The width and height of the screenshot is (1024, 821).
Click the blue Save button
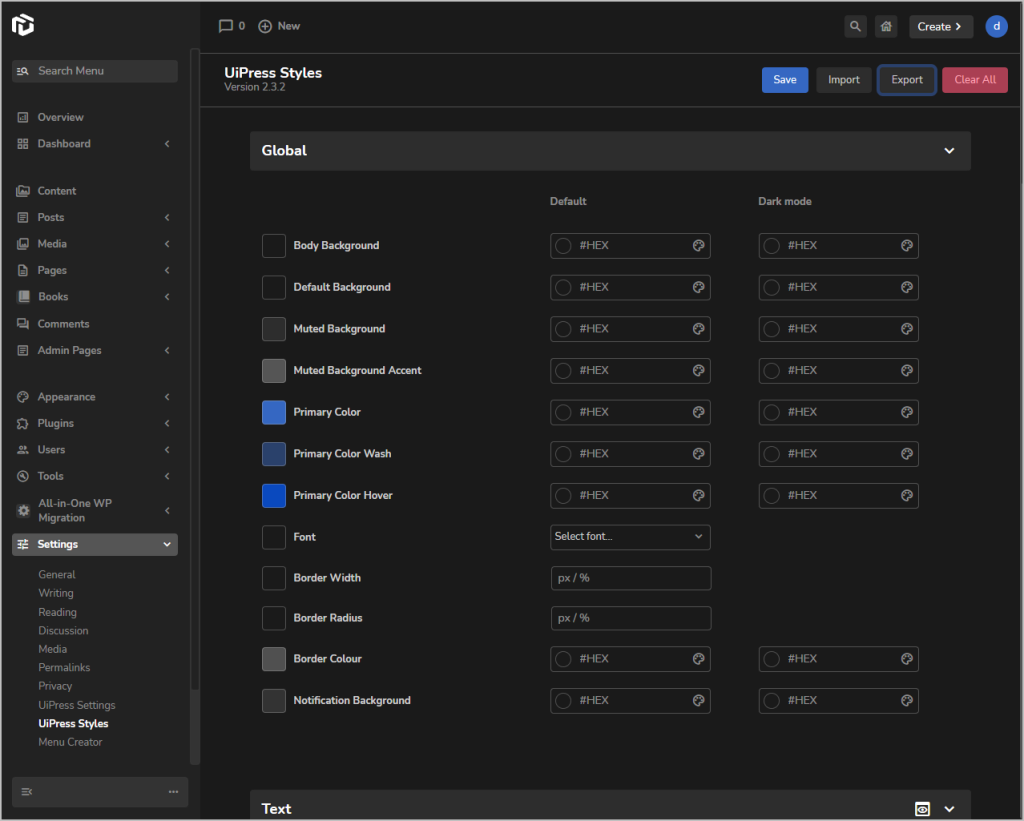[x=785, y=80]
